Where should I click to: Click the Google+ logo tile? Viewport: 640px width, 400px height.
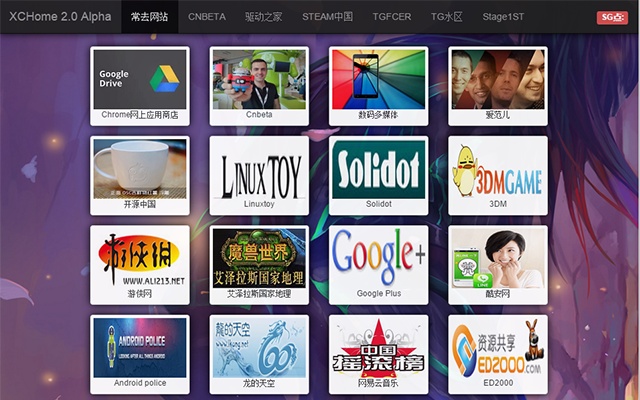378,258
